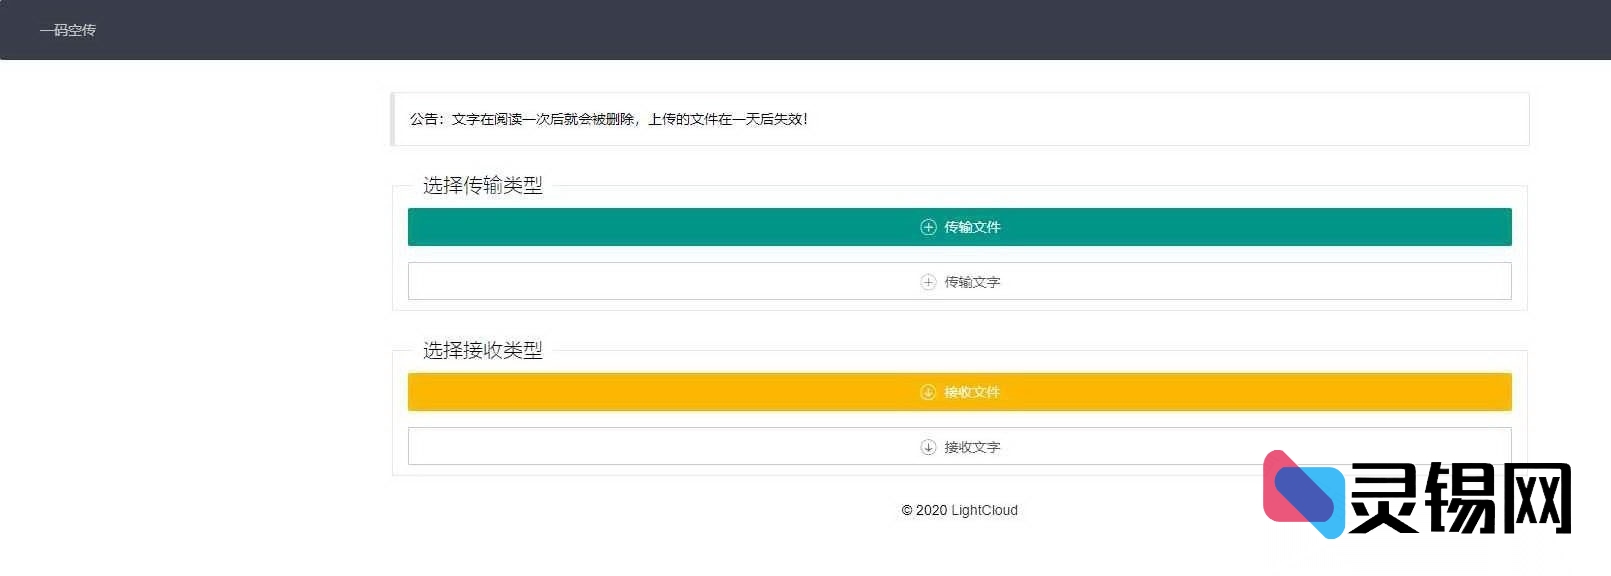Click the 灵锡网 watermark text
The width and height of the screenshot is (1611, 576).
[1460, 498]
